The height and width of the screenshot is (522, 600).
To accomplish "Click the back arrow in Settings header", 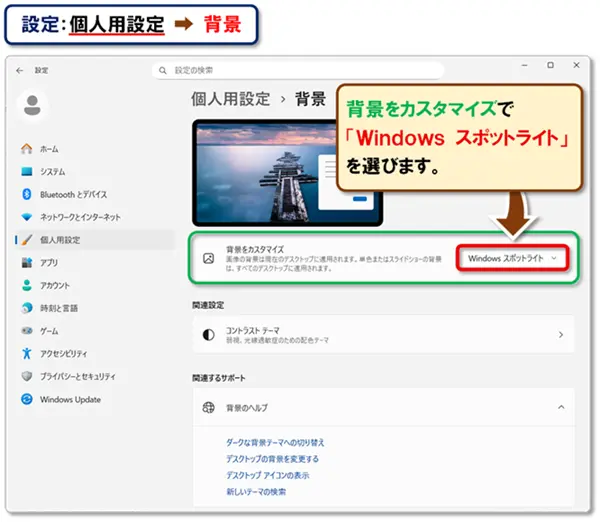I will [20, 70].
